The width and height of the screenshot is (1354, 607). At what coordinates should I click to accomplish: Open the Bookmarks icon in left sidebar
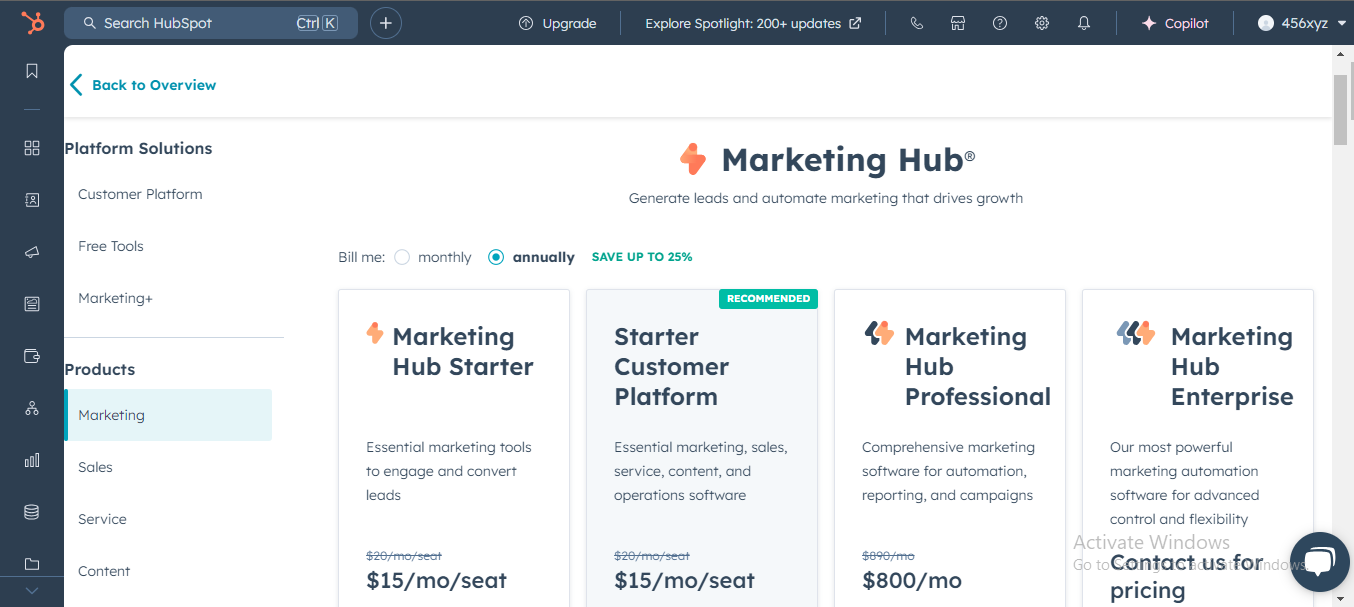[x=32, y=71]
